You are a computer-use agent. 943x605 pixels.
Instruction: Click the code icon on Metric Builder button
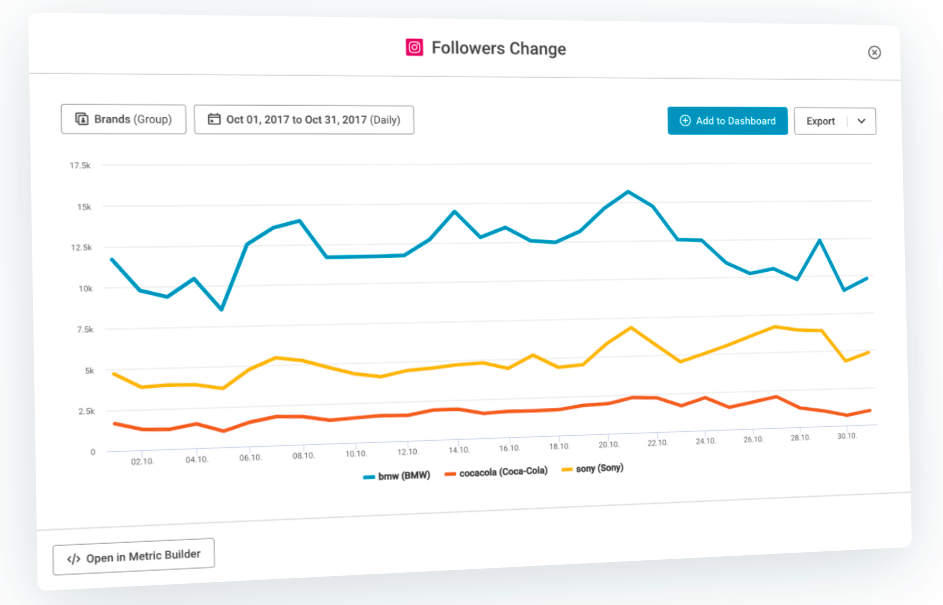(x=73, y=558)
